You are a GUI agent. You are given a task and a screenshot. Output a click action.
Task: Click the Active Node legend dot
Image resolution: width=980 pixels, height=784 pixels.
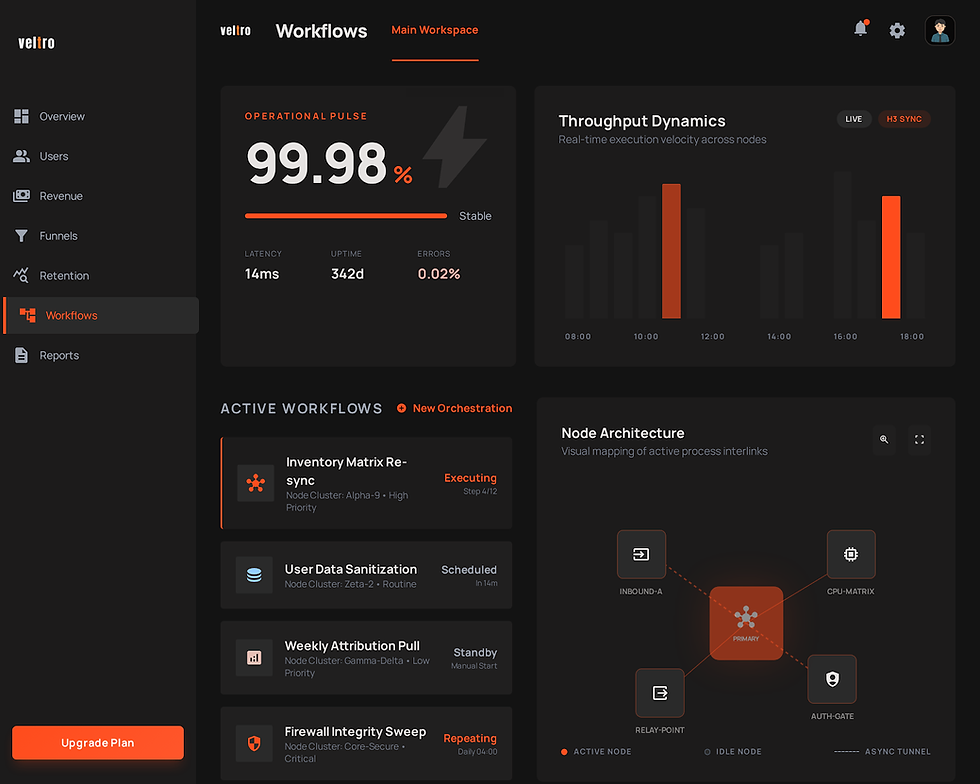pos(564,751)
